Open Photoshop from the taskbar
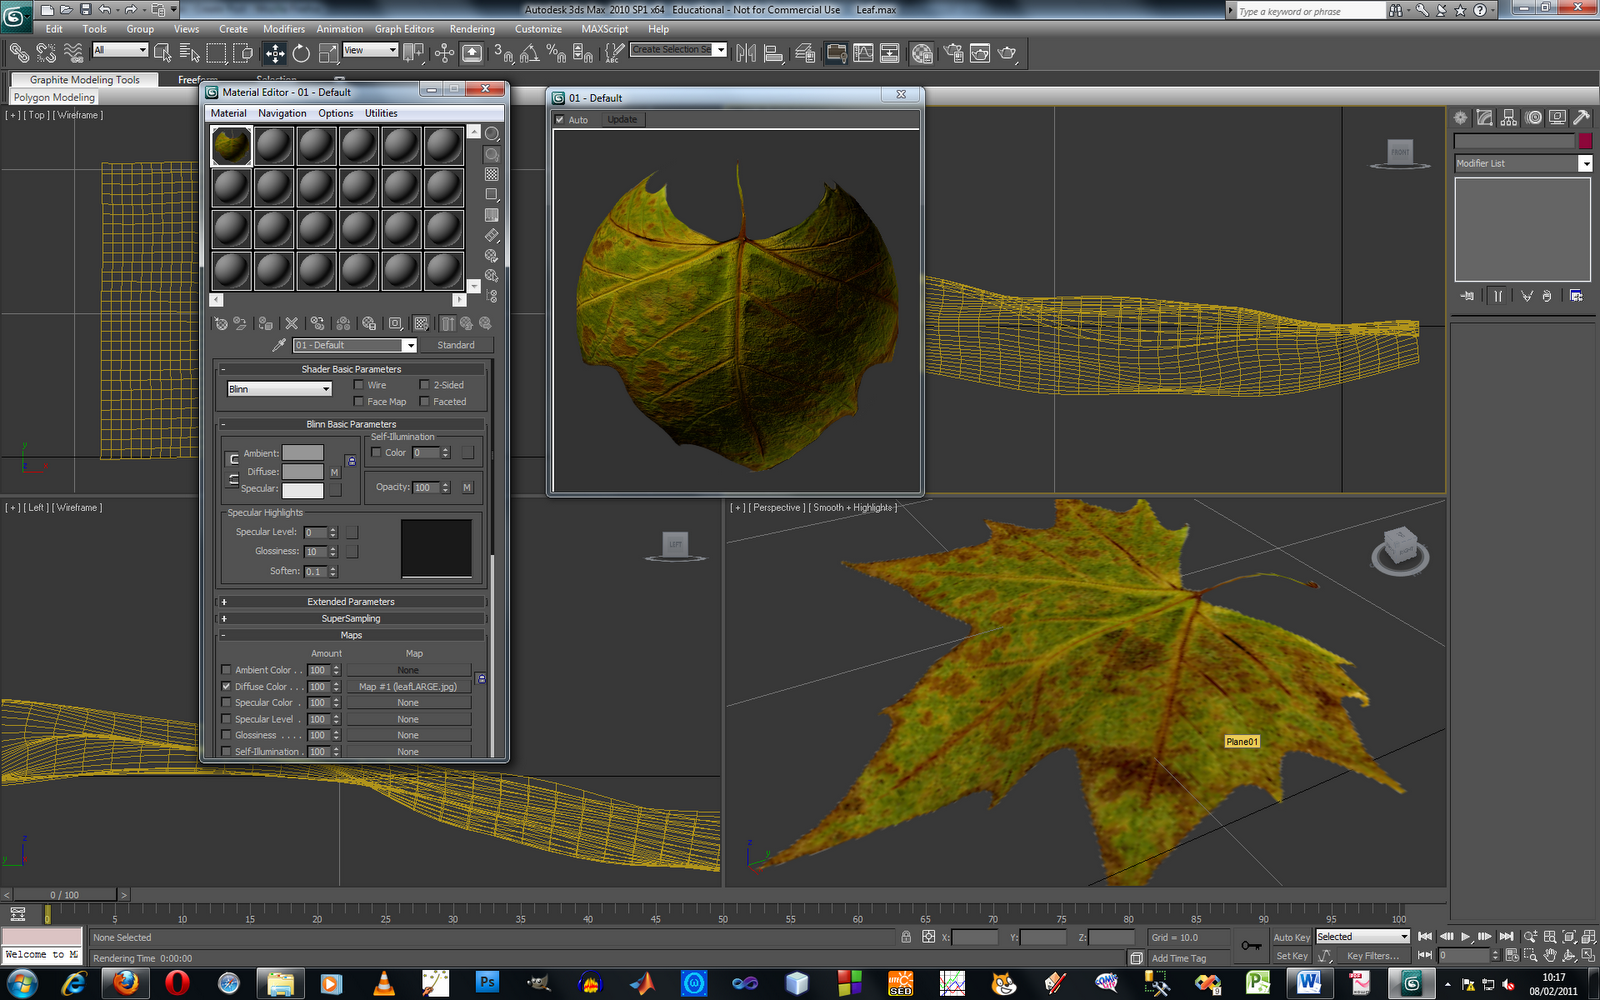 click(x=487, y=983)
